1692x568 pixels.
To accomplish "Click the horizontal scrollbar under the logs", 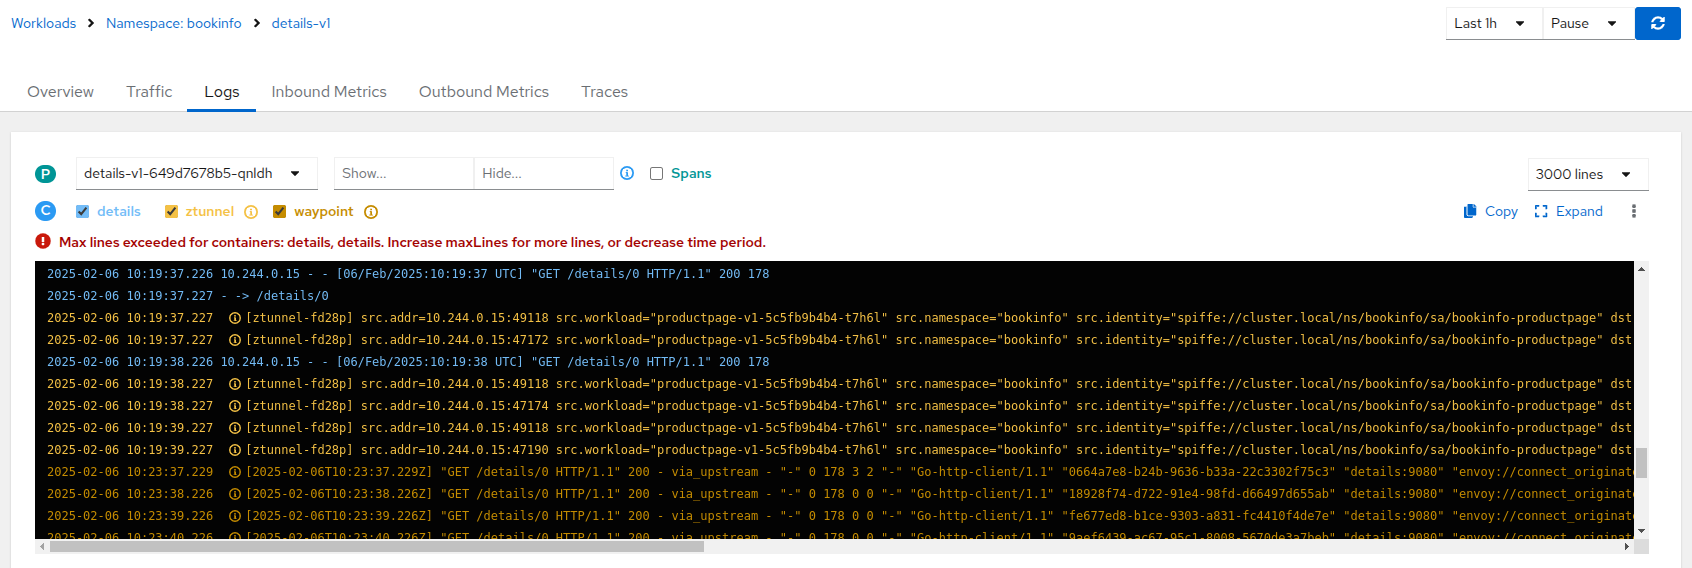I will coord(376,547).
